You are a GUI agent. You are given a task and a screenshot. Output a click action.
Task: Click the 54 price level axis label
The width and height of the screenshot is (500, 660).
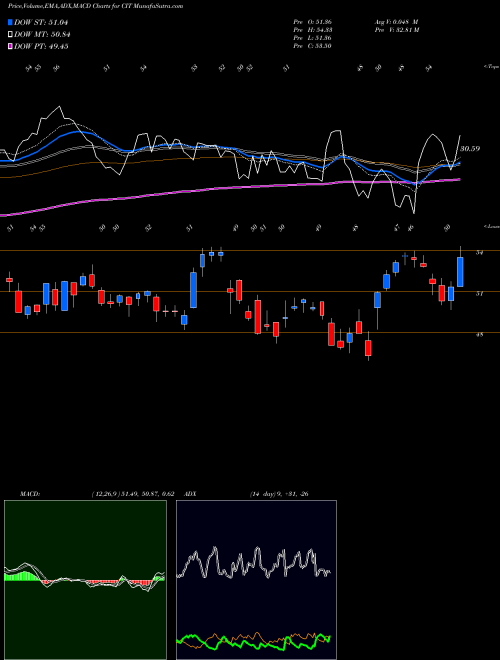(479, 253)
